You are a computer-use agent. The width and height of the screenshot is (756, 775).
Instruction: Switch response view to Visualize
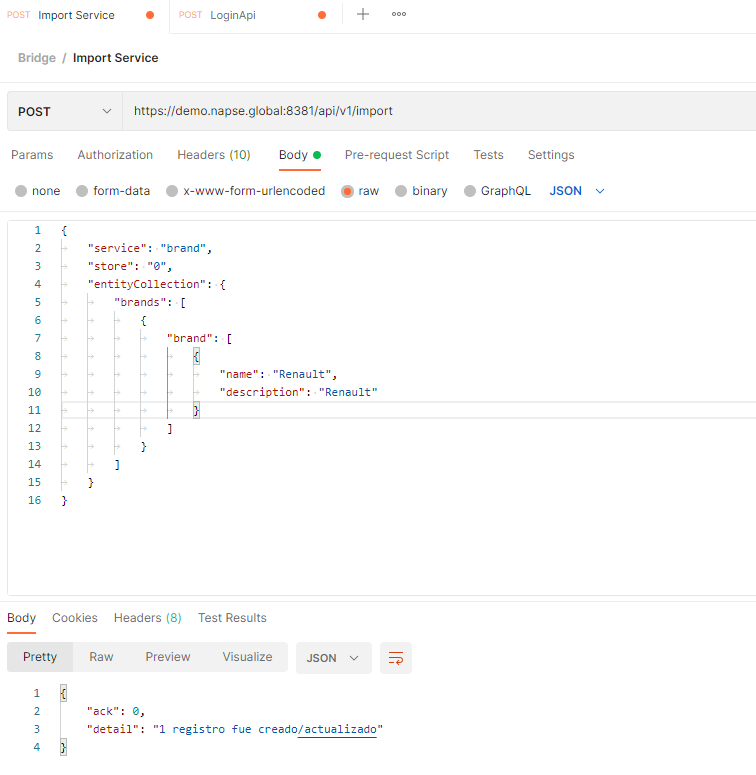(247, 657)
